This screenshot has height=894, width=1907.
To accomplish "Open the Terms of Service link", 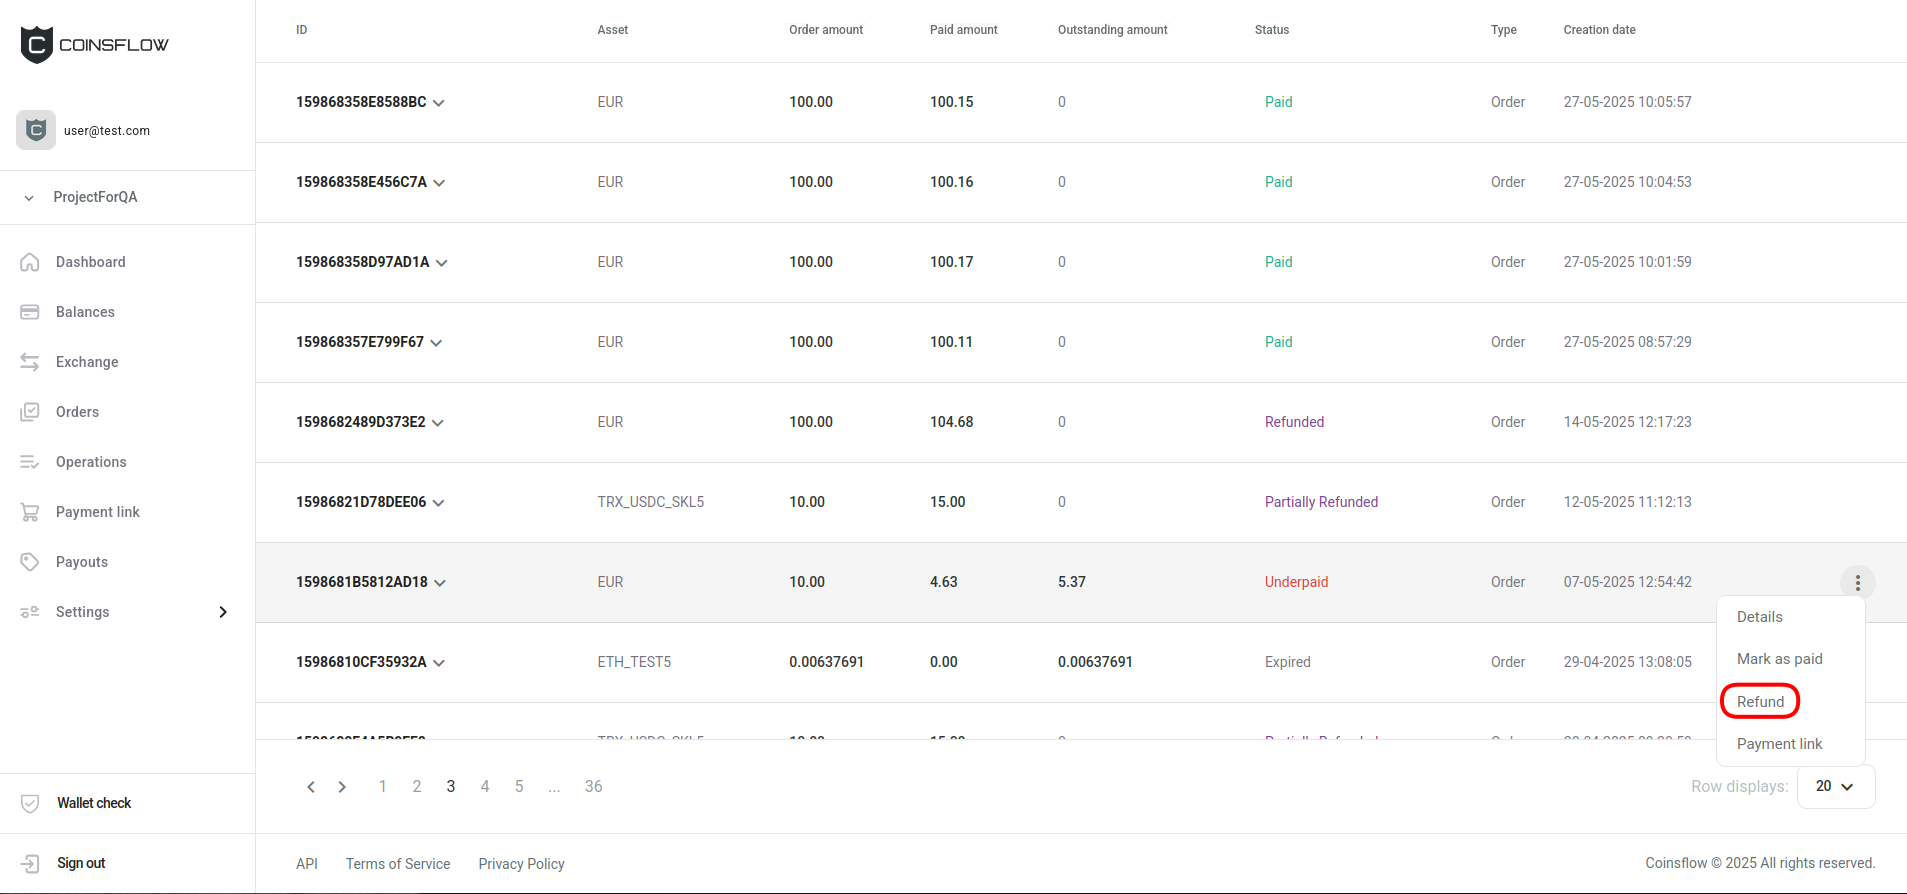I will click(398, 864).
